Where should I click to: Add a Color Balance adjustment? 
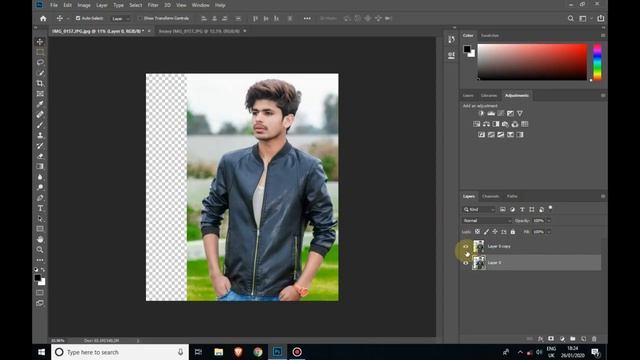tap(486, 124)
